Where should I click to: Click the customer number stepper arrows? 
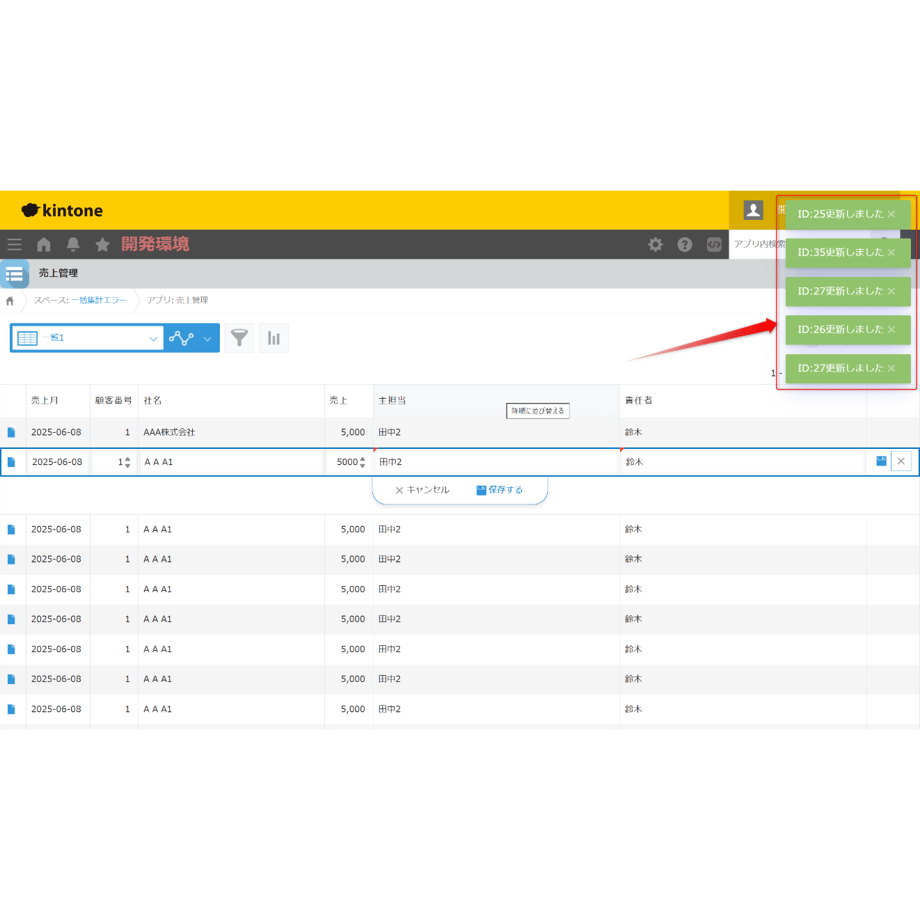tap(127, 462)
